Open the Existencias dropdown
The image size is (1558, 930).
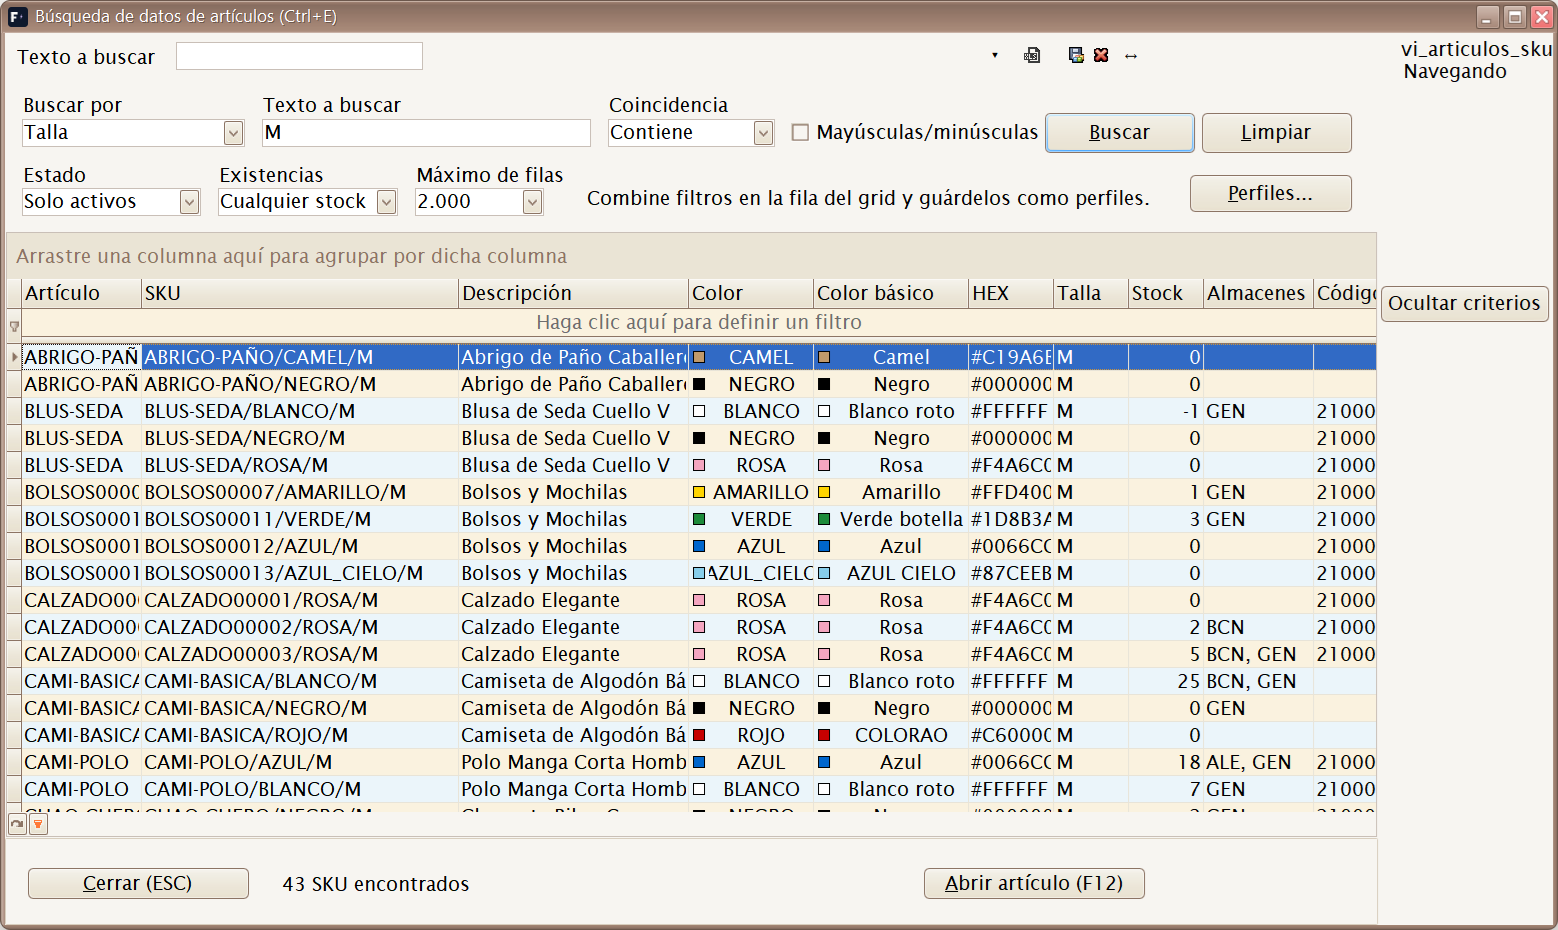click(387, 202)
